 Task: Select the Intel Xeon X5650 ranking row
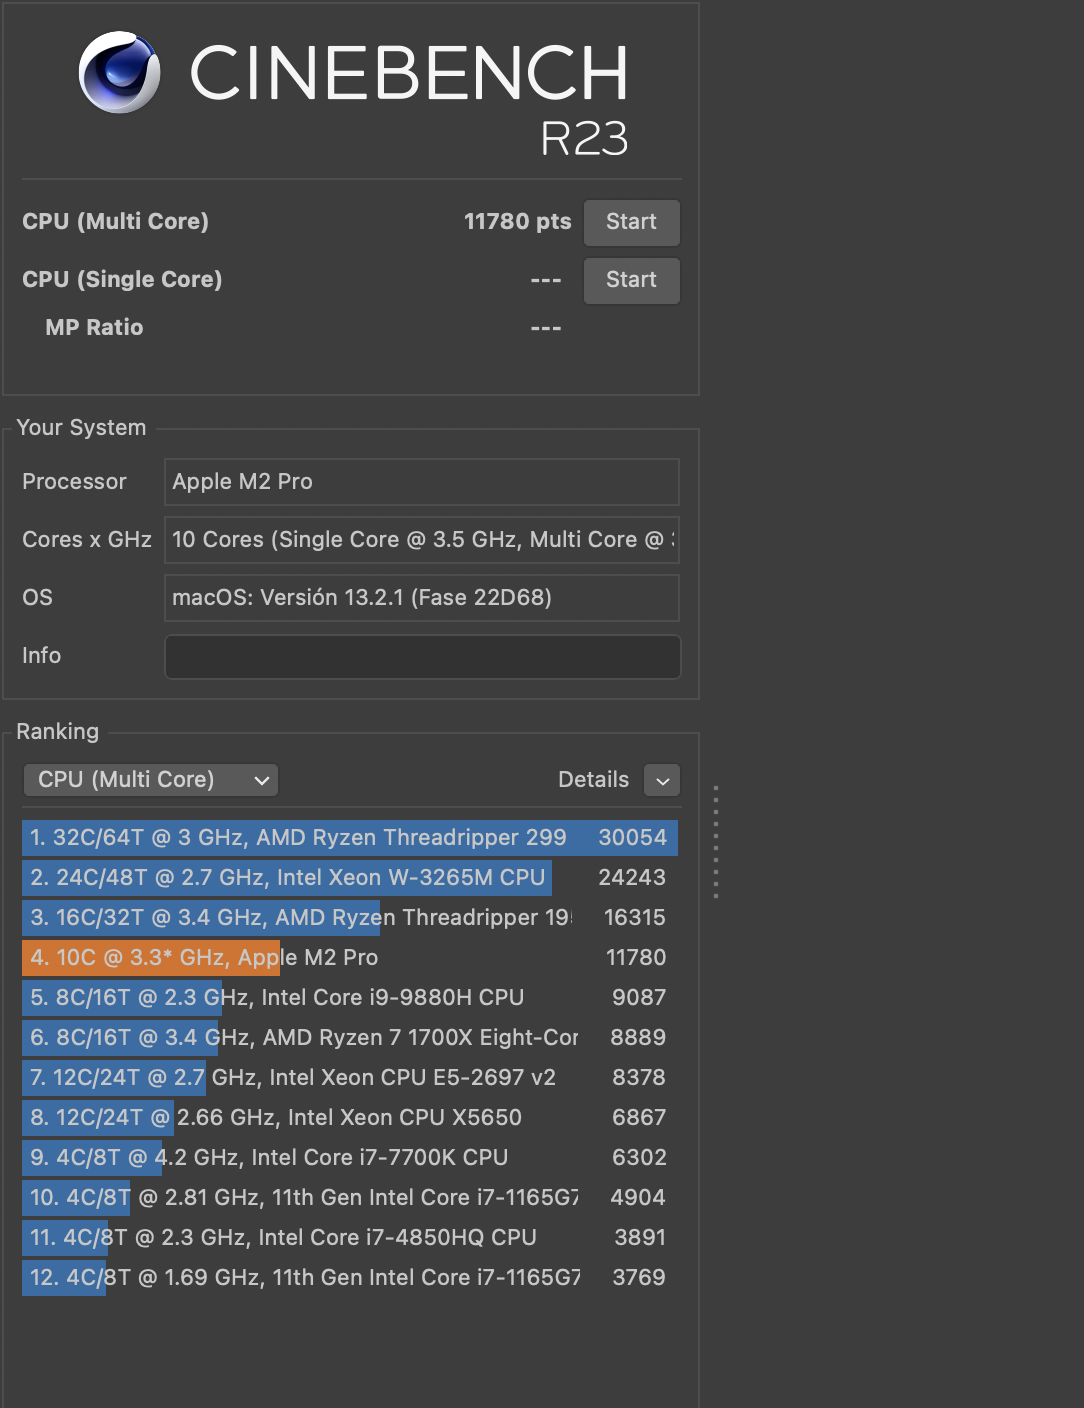tap(350, 1118)
